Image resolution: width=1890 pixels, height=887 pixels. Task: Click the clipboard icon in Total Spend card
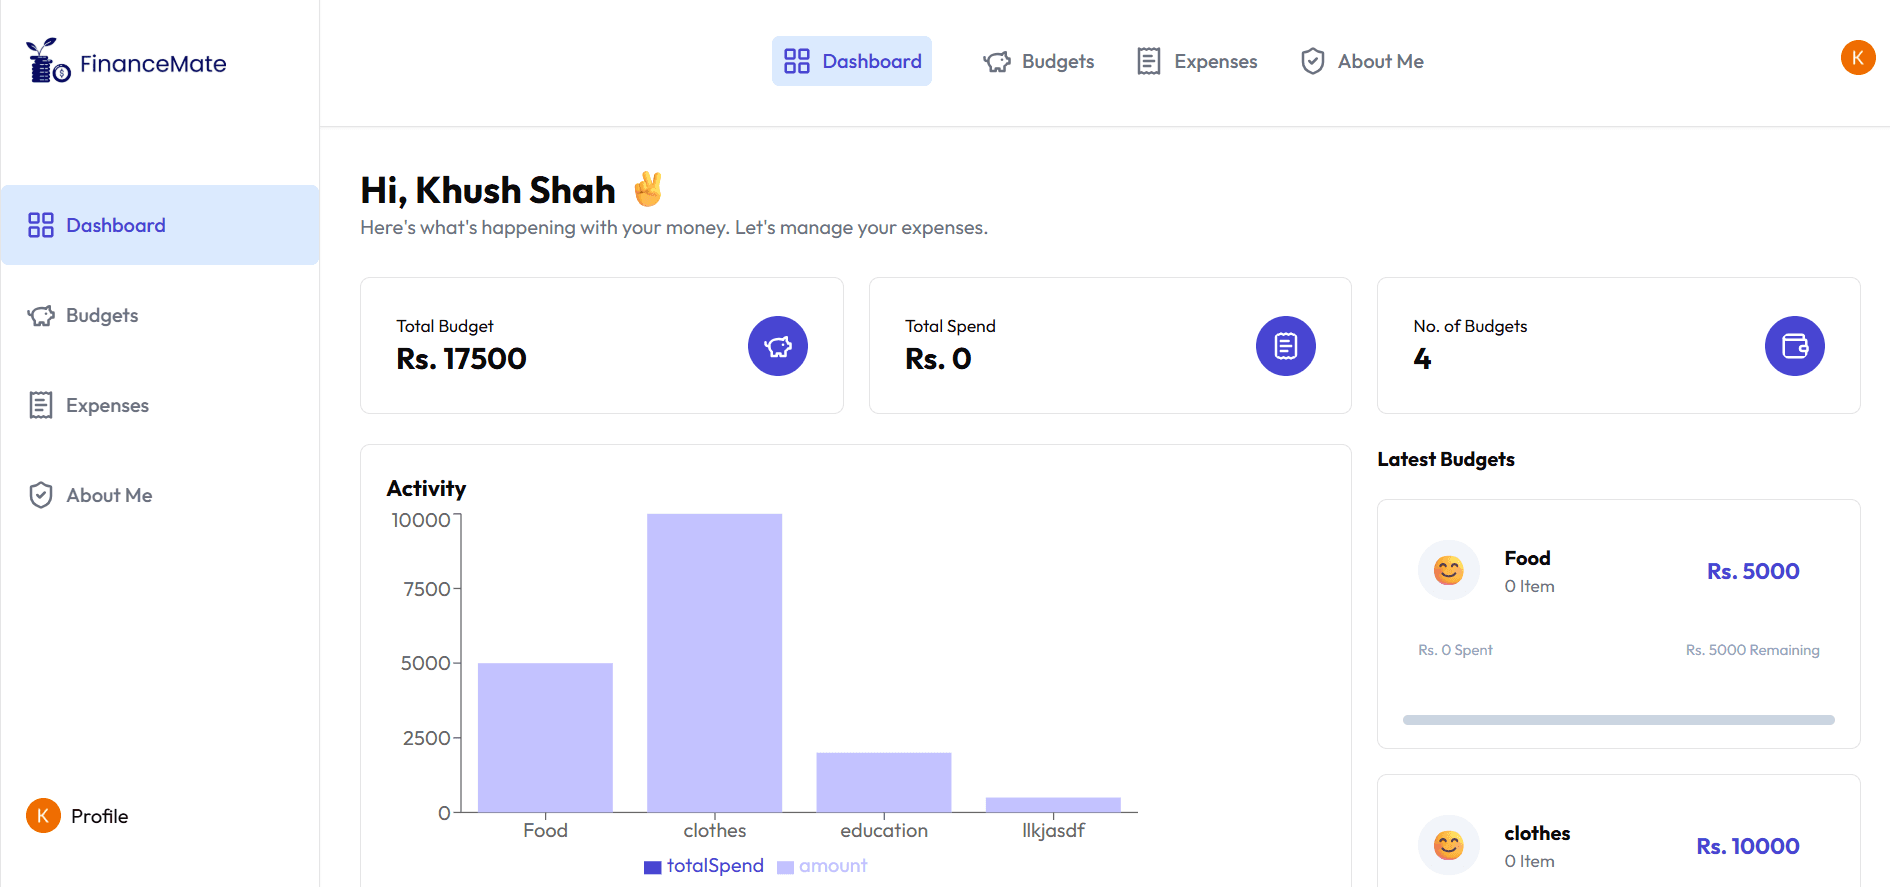point(1285,346)
